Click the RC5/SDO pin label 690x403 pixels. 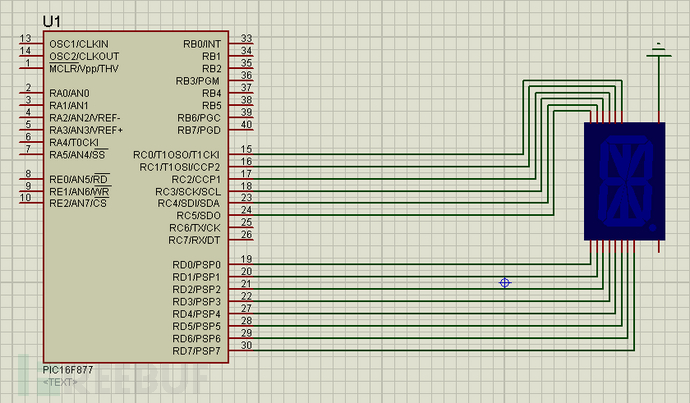pyautogui.click(x=198, y=216)
